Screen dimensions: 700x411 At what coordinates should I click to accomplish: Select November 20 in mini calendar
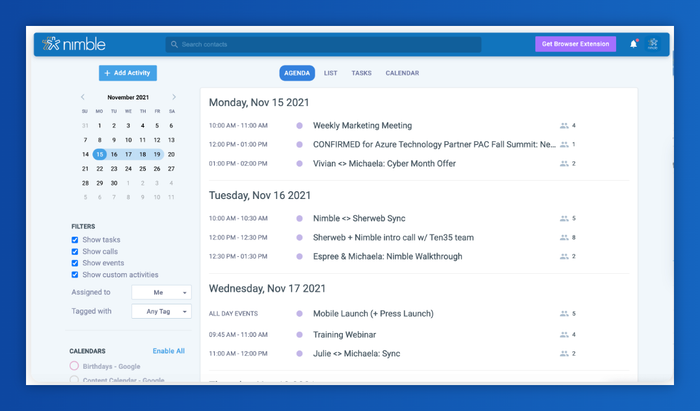[171, 154]
